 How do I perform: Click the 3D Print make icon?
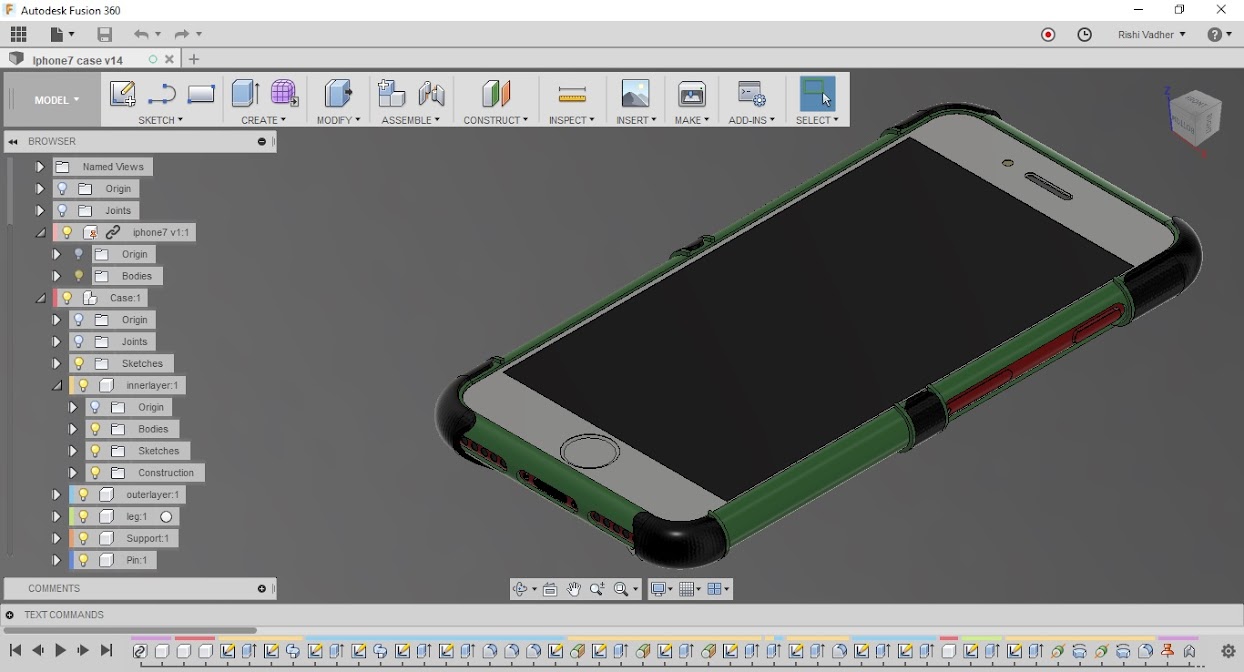692,94
